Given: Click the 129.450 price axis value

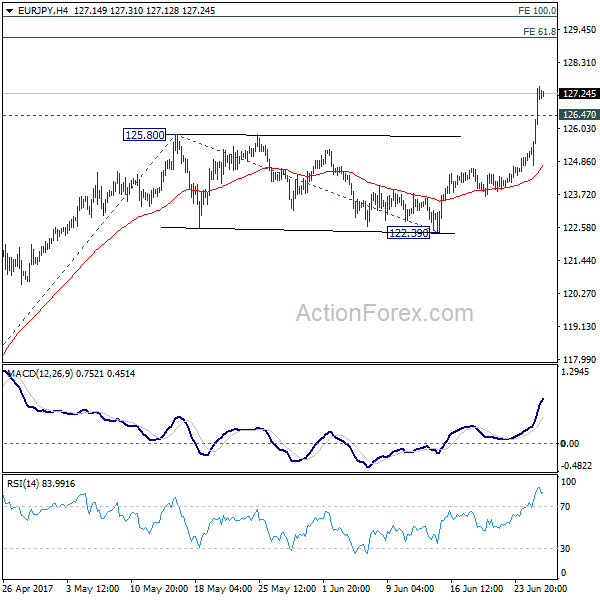Looking at the screenshot, I should pos(579,29).
